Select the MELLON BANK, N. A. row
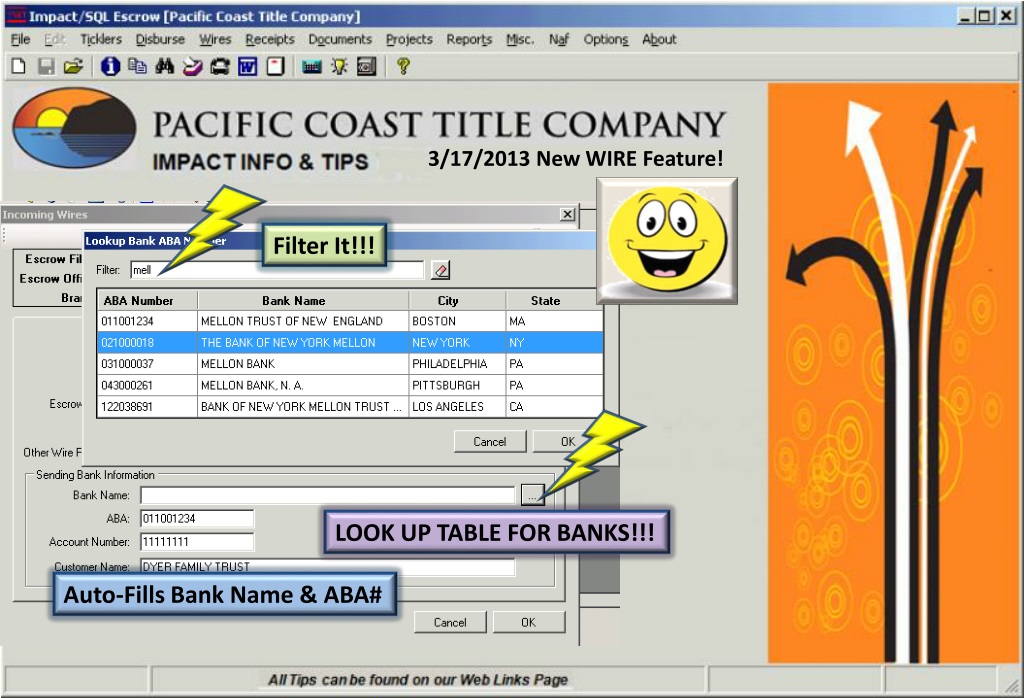This screenshot has height=698, width=1024. tap(350, 385)
